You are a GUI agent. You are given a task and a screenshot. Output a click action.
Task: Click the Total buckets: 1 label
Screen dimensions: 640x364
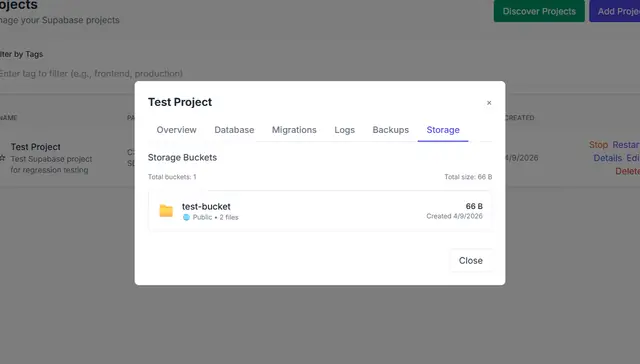pos(172,177)
